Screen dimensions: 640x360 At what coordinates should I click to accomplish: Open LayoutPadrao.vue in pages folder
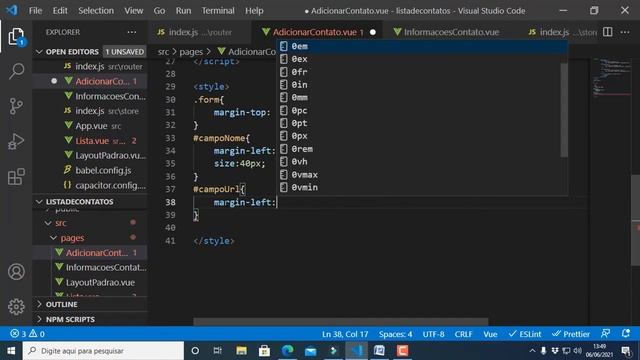[x=90, y=282]
